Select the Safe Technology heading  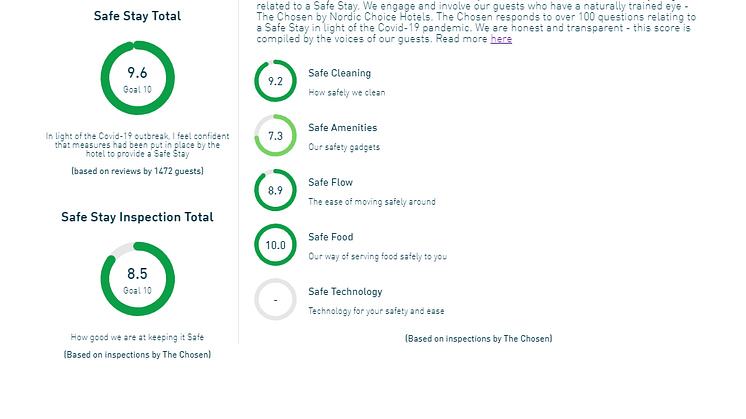point(345,292)
